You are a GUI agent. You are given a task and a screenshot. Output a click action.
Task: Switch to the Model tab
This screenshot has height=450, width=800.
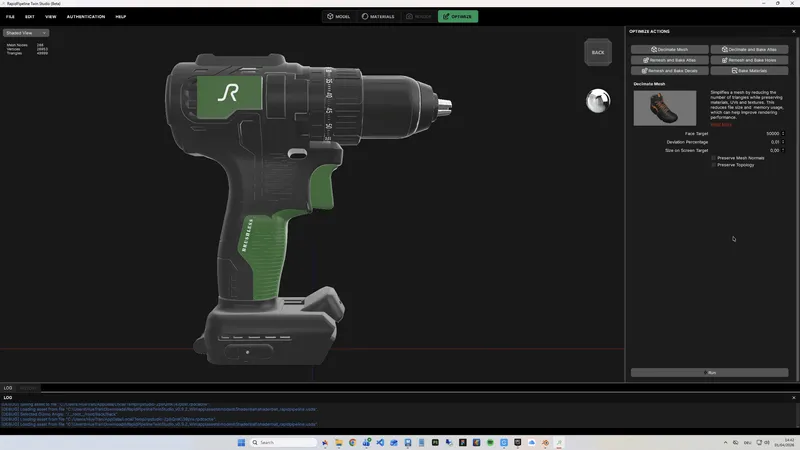(339, 17)
